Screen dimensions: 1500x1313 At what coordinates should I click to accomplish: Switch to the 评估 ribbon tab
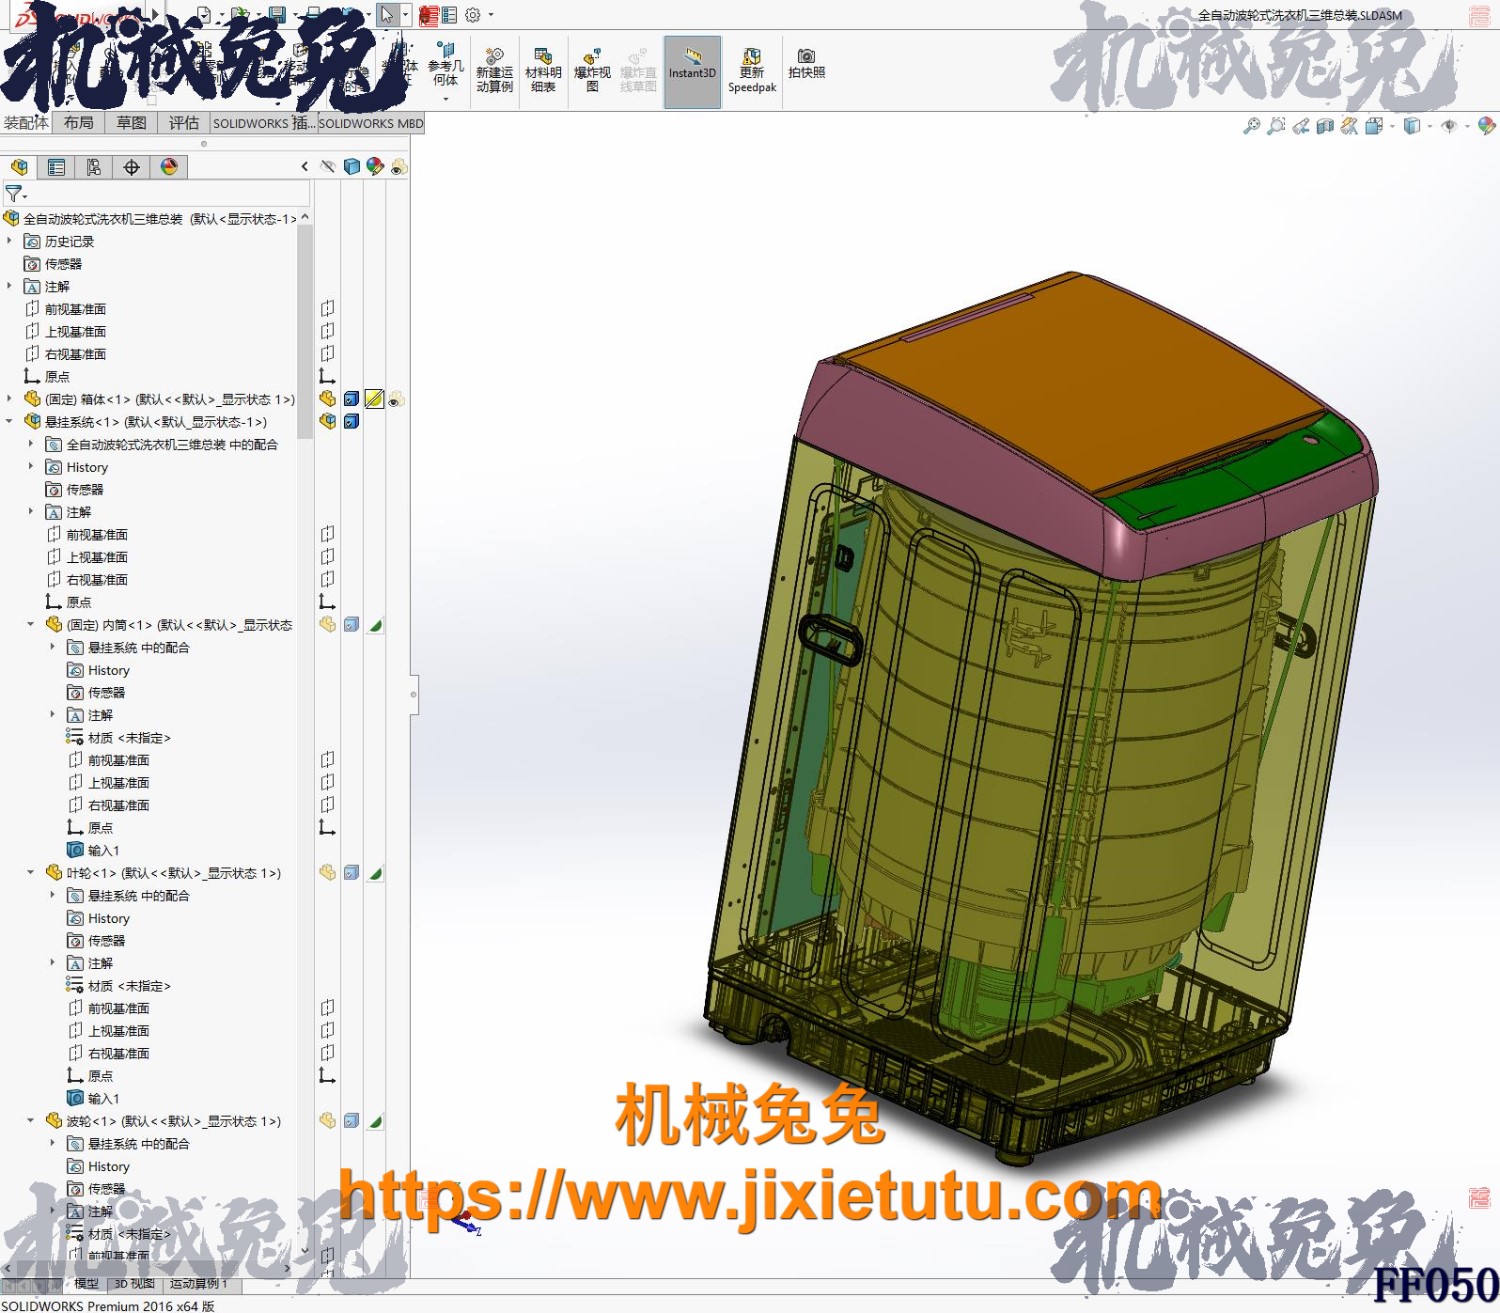point(183,123)
